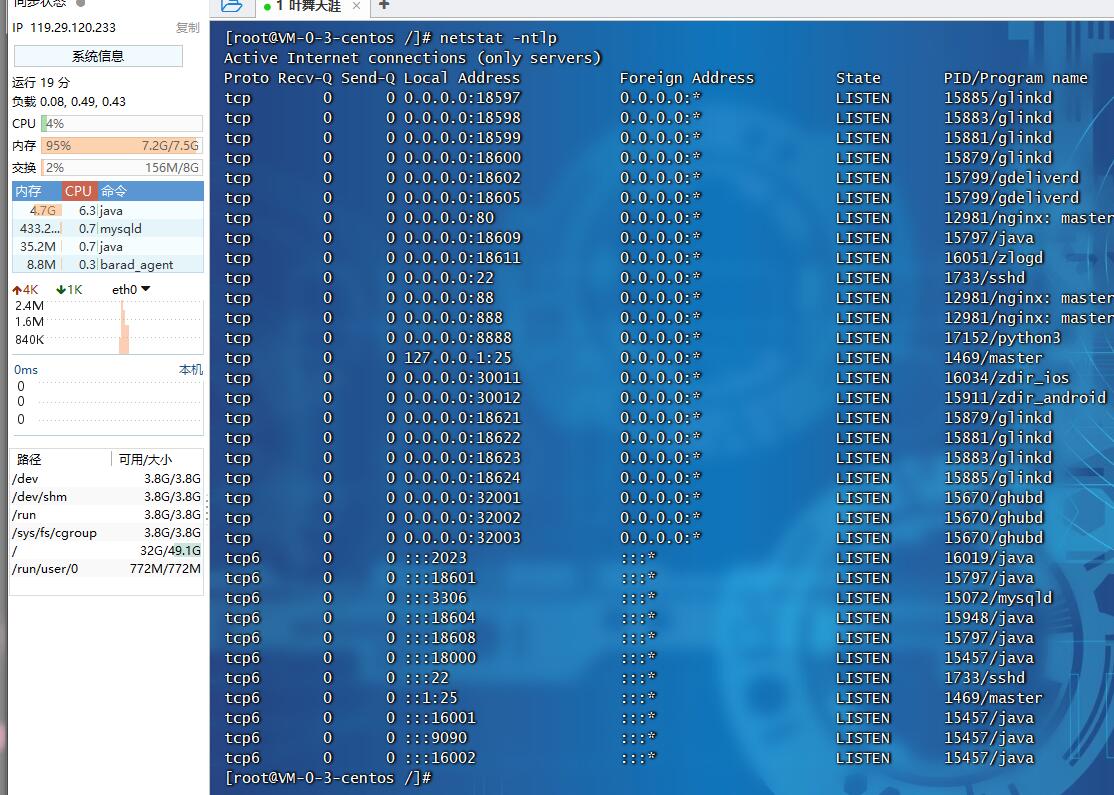Click the 负载 0.08, 0.49, 0.43 text

click(69, 102)
